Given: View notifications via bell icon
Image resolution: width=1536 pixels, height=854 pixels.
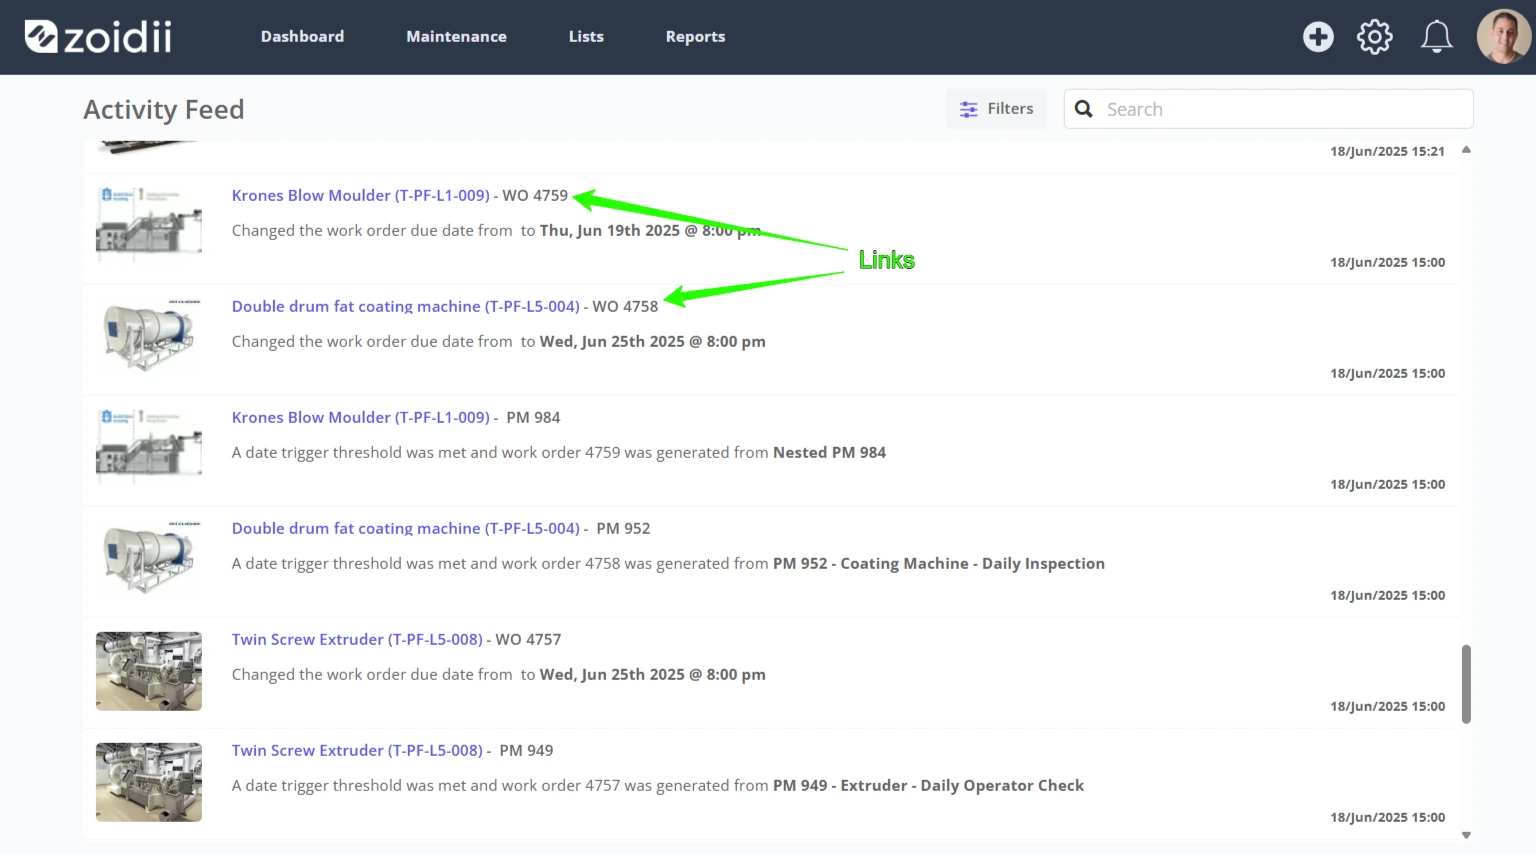Looking at the screenshot, I should point(1437,37).
